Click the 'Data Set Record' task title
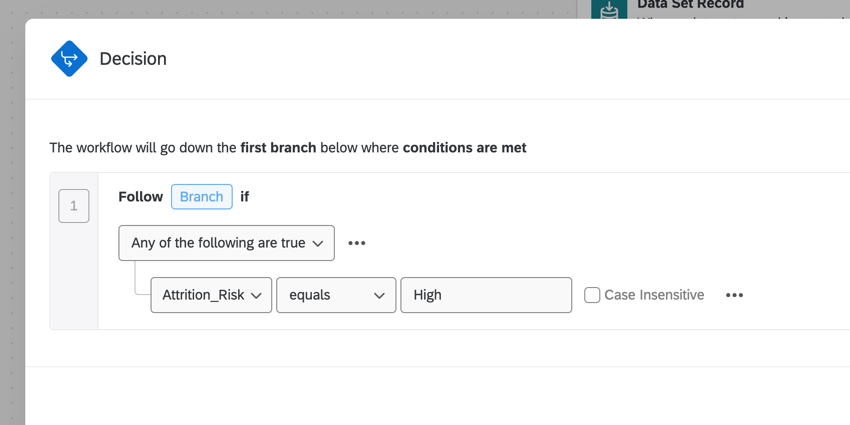The image size is (850, 425). [x=690, y=5]
